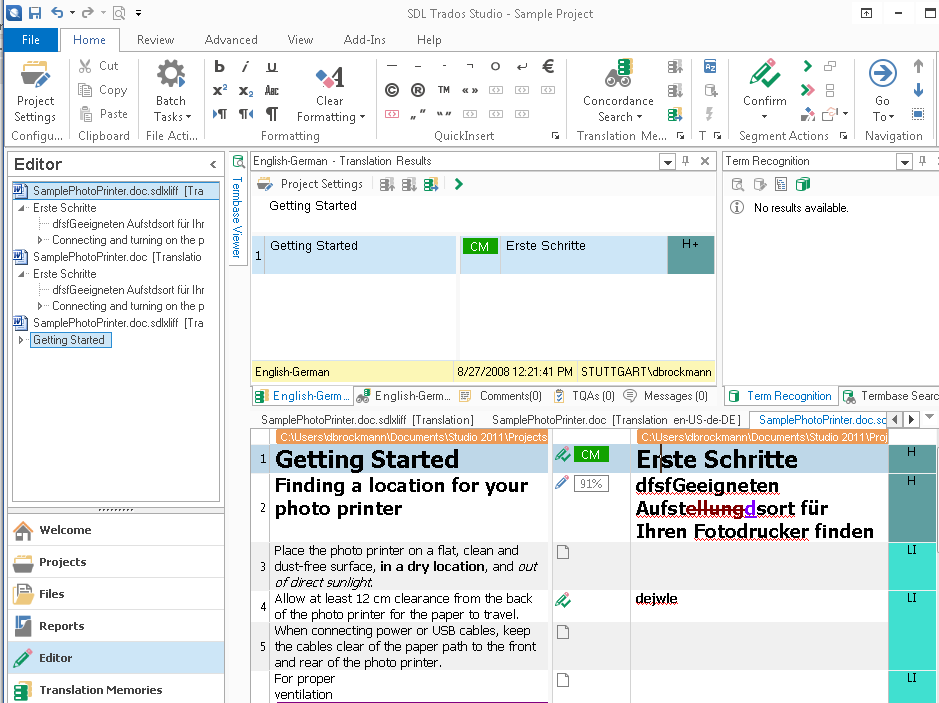Toggle small caps formatting
The height and width of the screenshot is (703, 939).
pos(272,90)
